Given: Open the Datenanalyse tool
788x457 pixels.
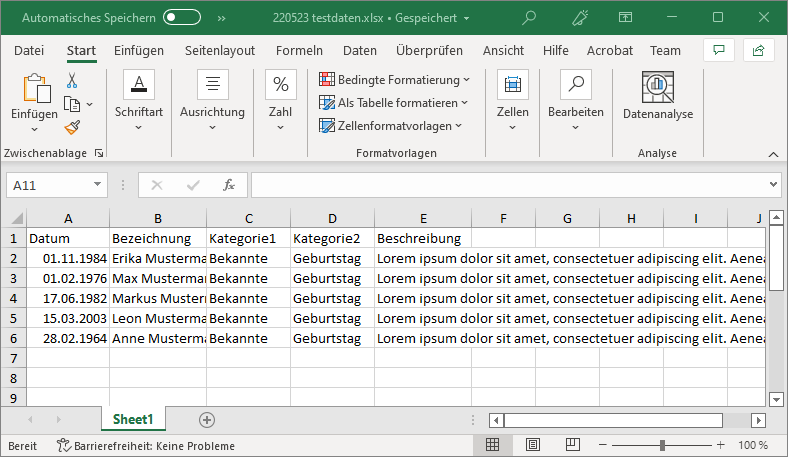Looking at the screenshot, I should click(x=657, y=96).
